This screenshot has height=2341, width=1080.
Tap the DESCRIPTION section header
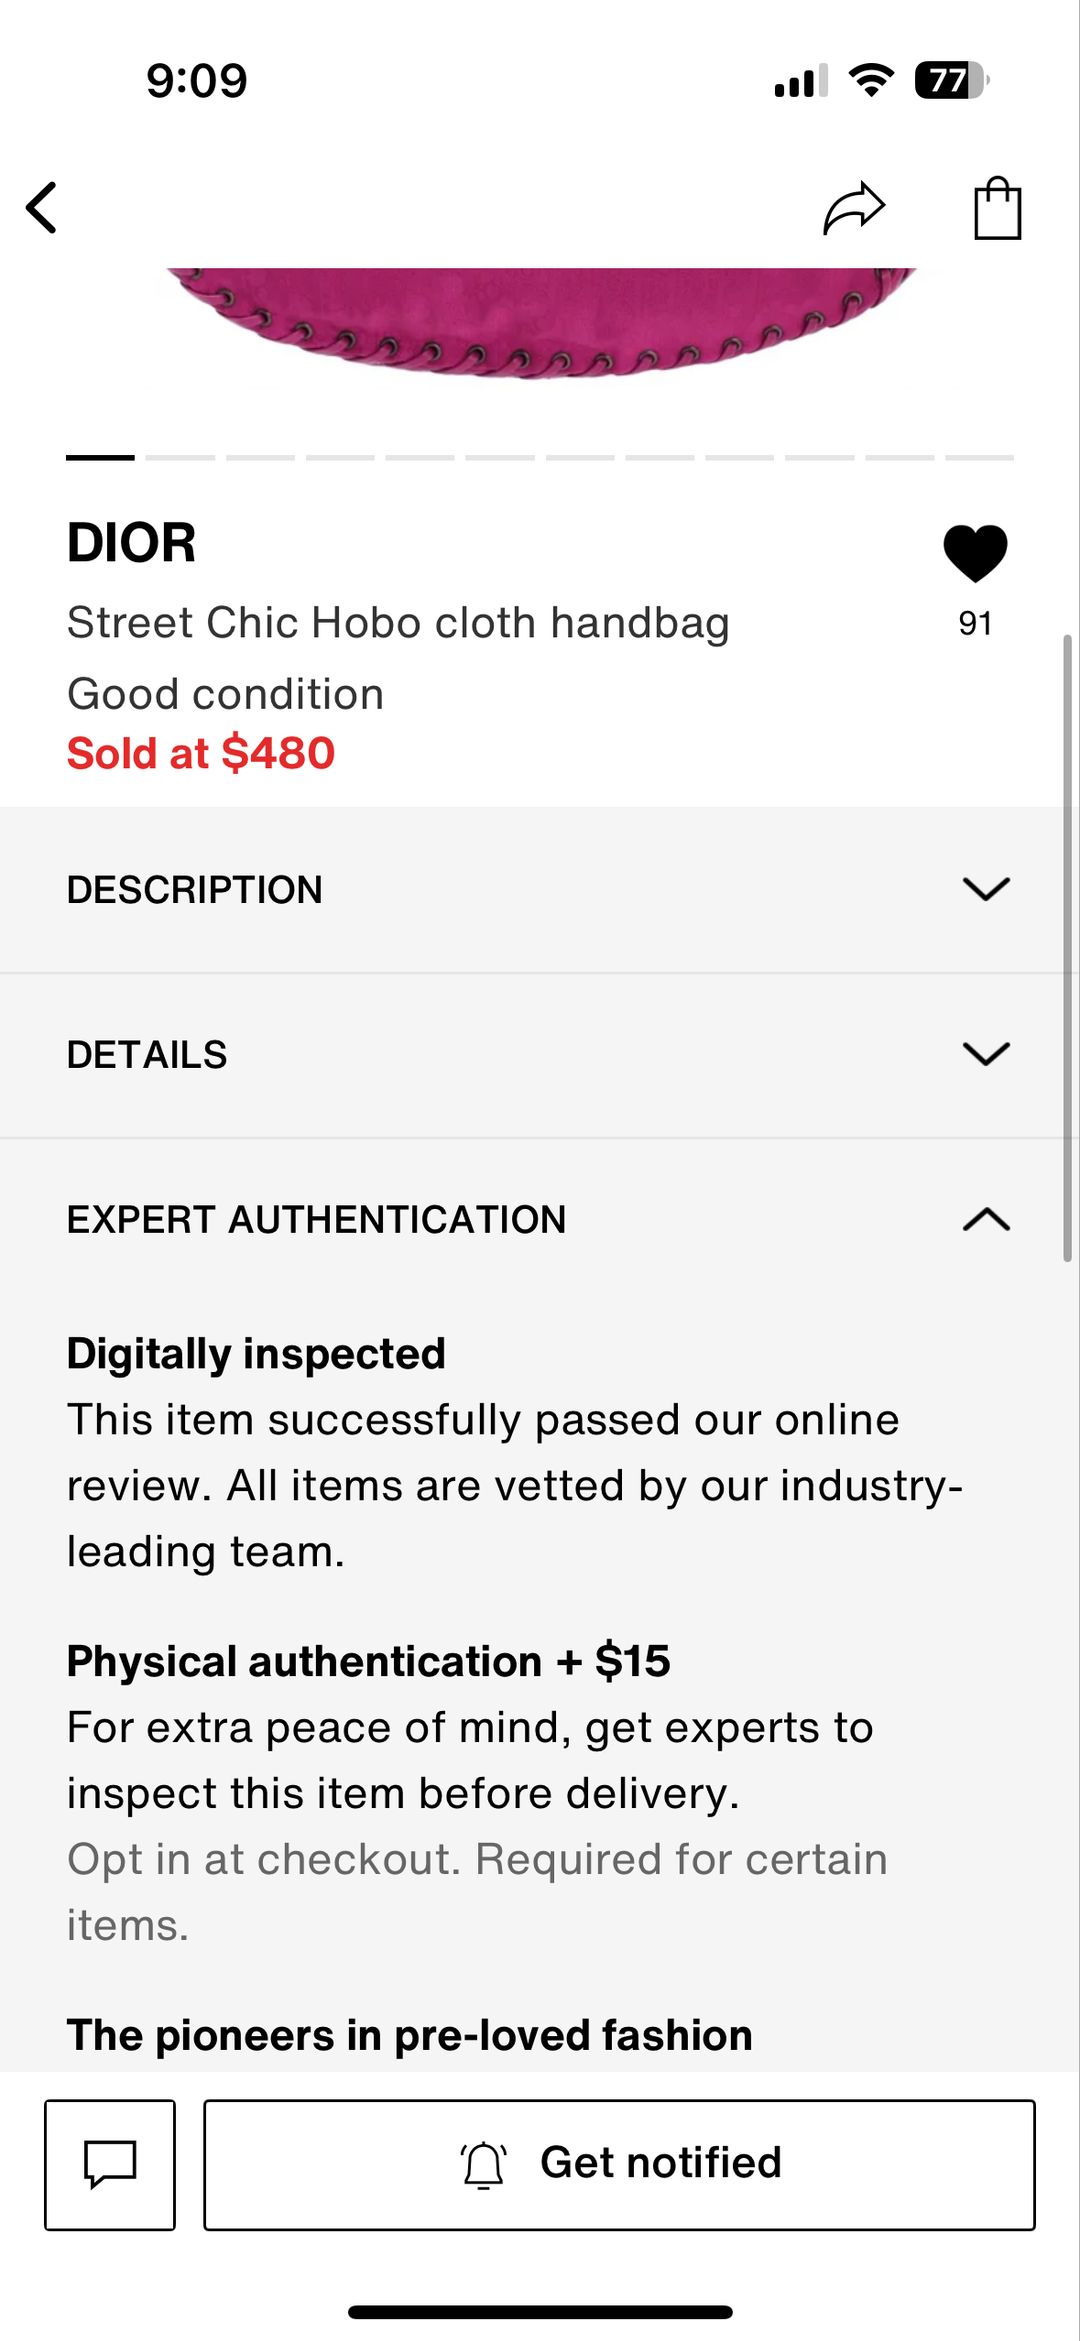[x=195, y=889]
